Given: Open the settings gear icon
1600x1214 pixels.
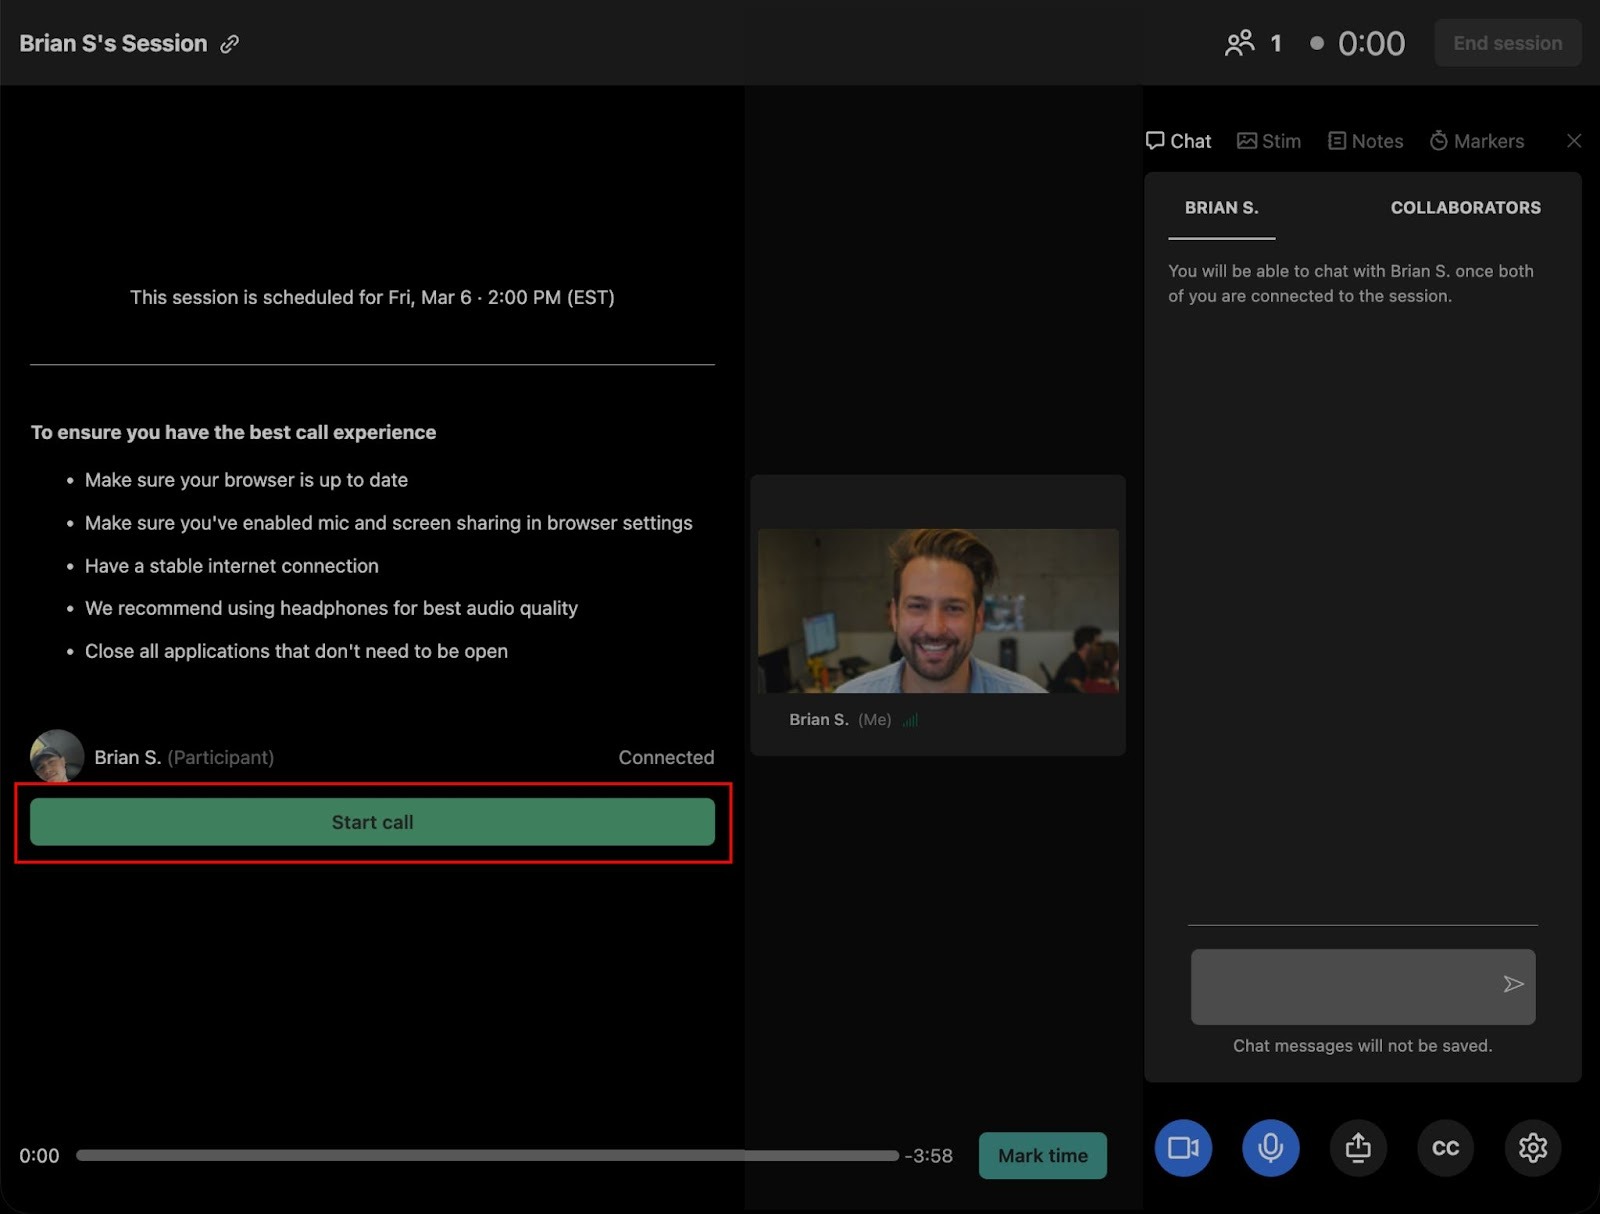Looking at the screenshot, I should pyautogui.click(x=1532, y=1147).
